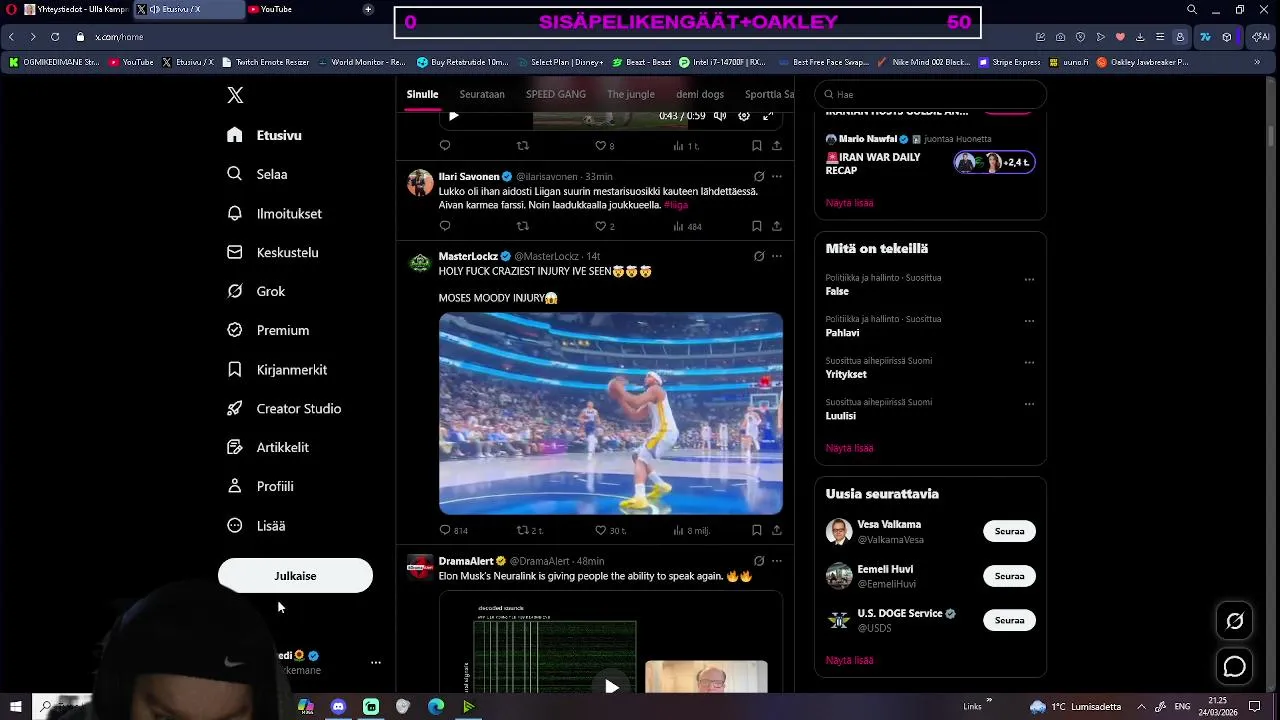Switch to The jungle tab

(x=631, y=94)
